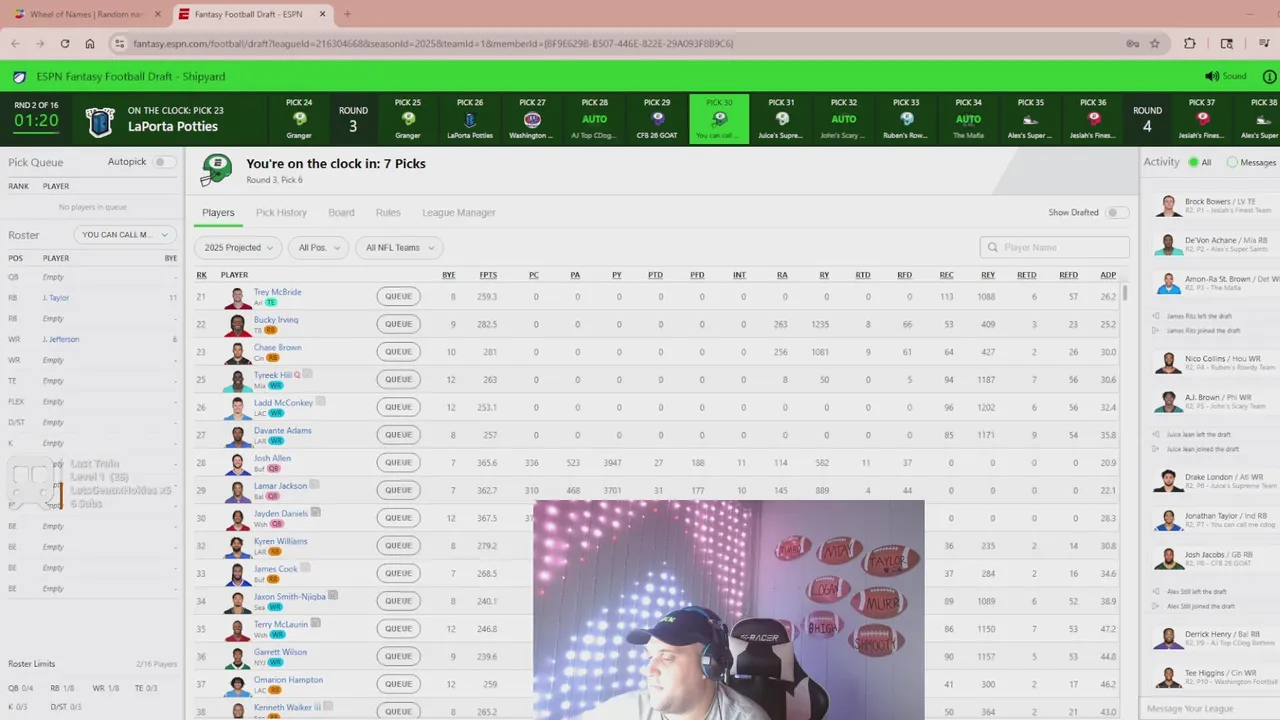Open news note icon beside Lamar Jackson
The image size is (1280, 720).
click(x=314, y=485)
